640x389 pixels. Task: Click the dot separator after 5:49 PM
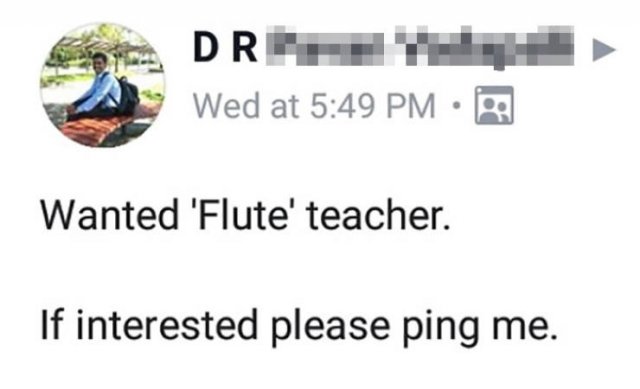tap(457, 106)
